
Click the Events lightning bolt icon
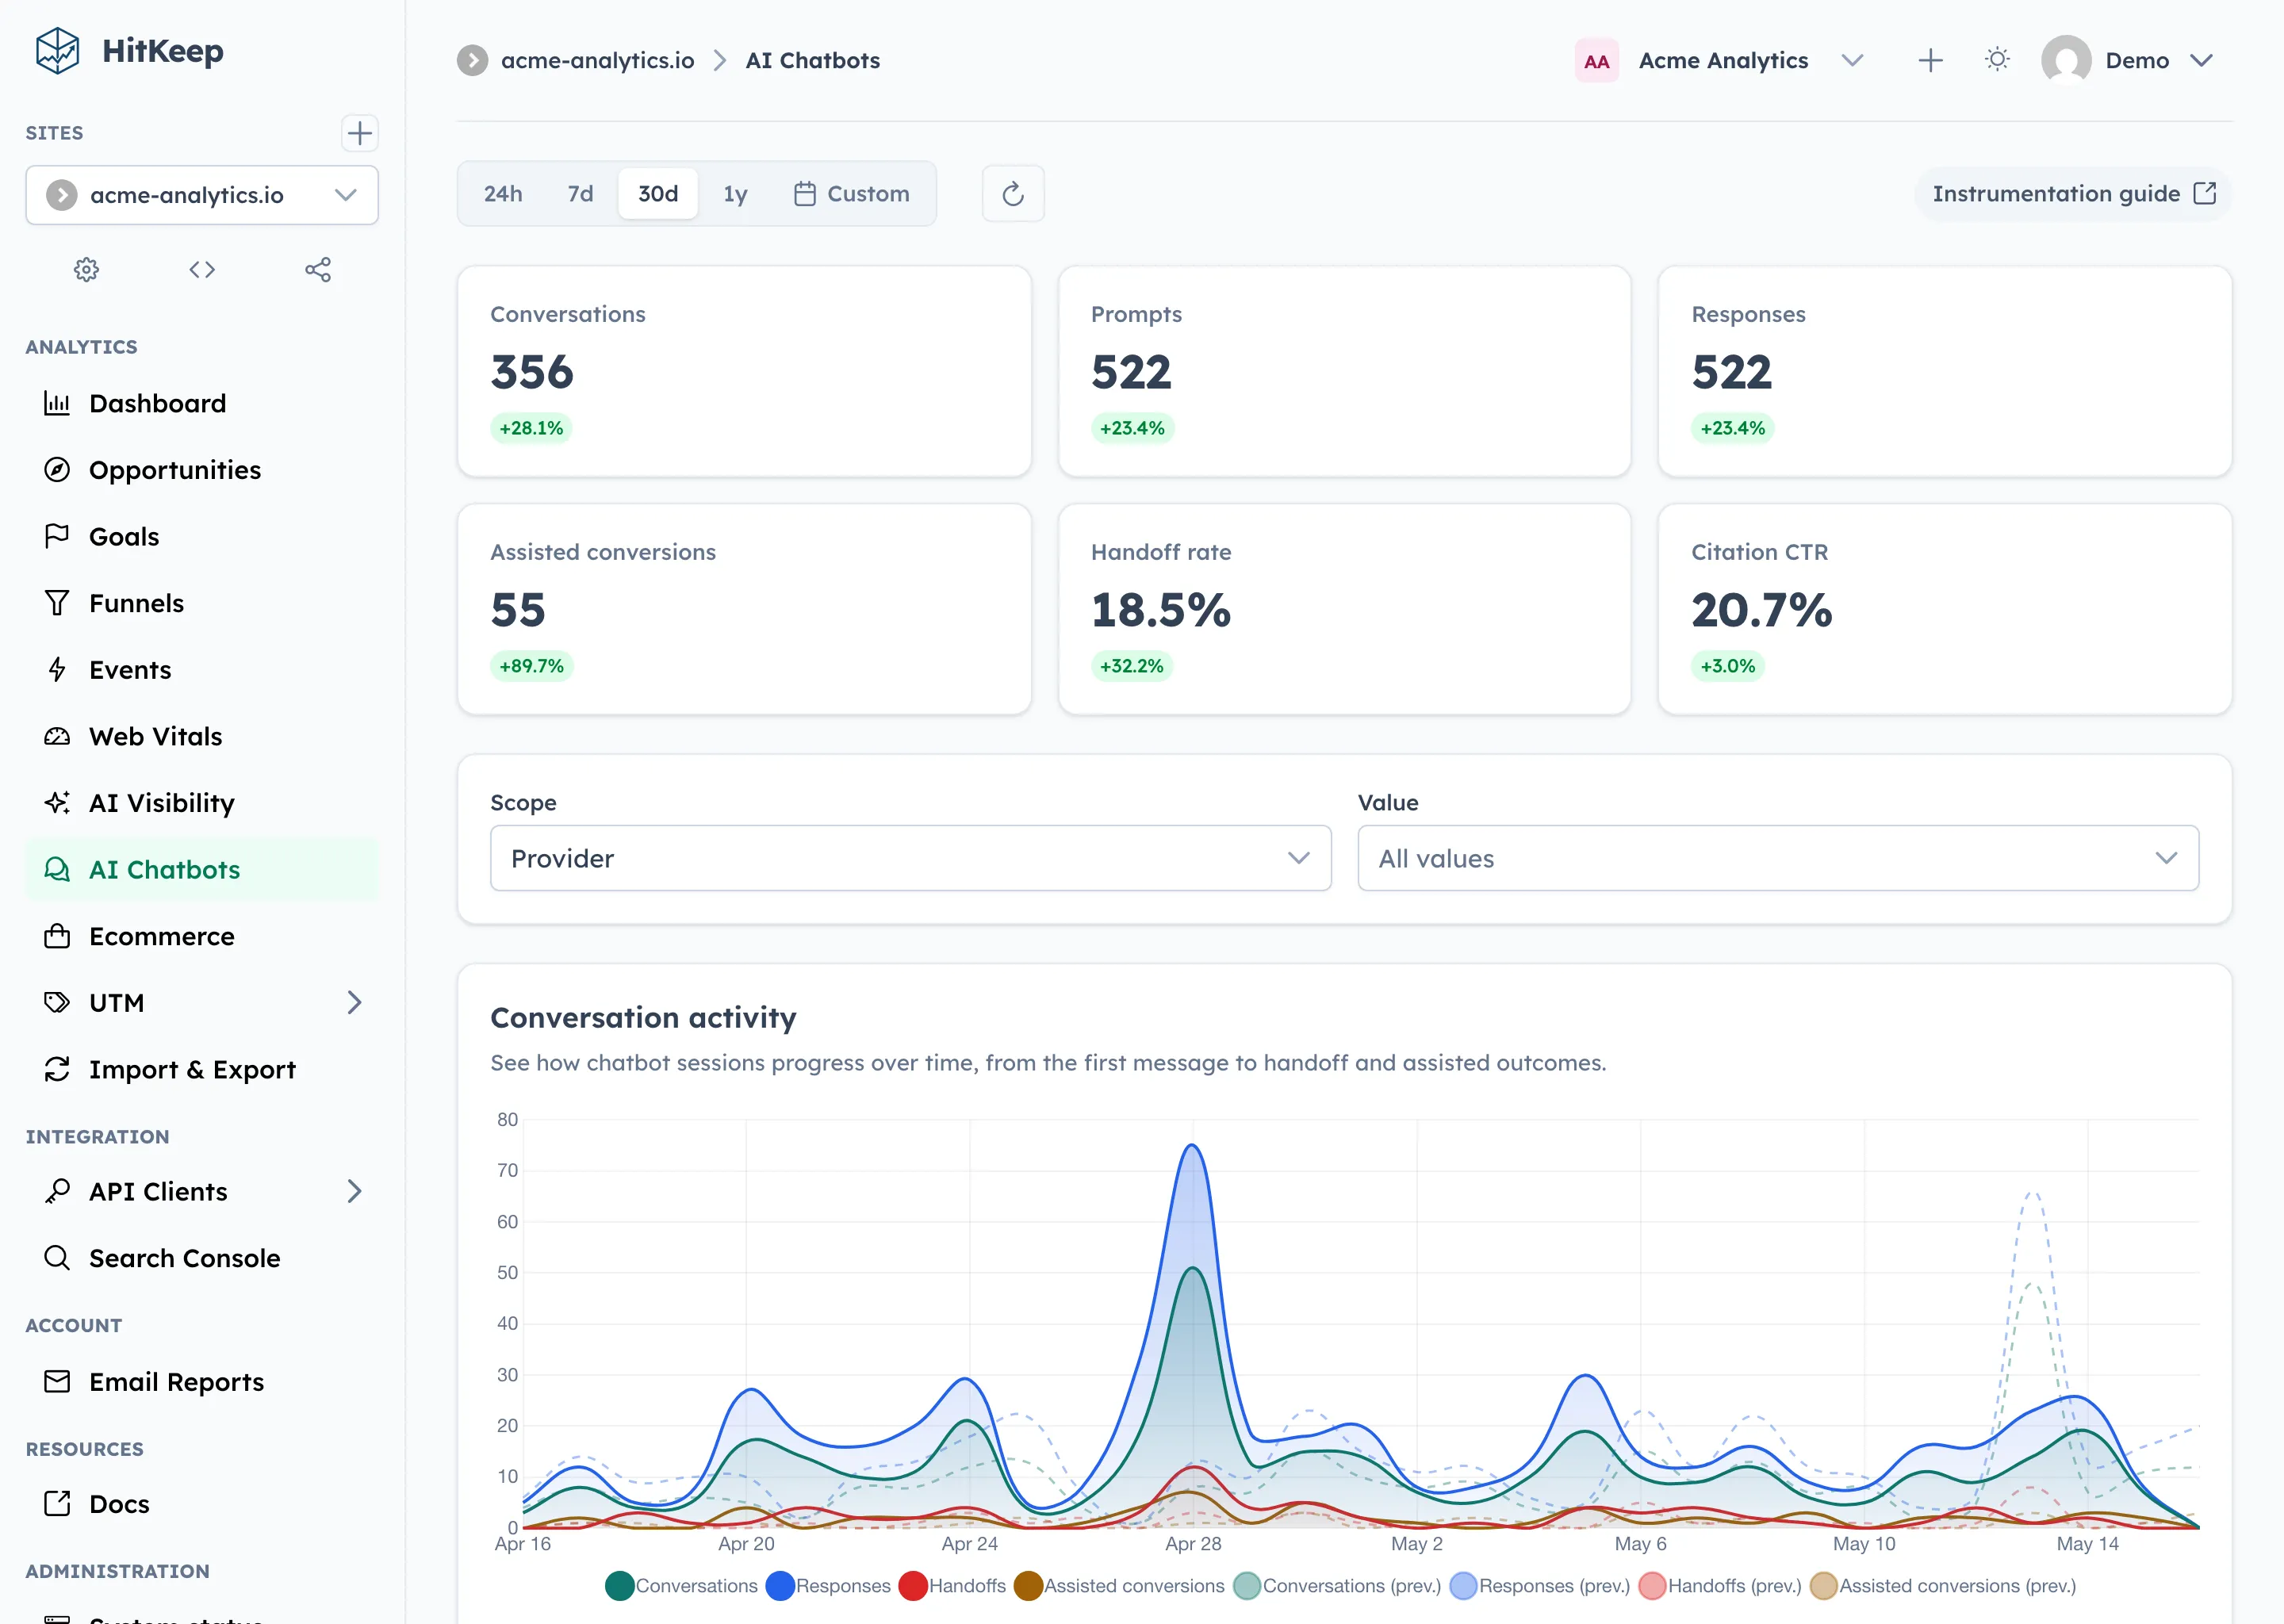click(x=57, y=670)
